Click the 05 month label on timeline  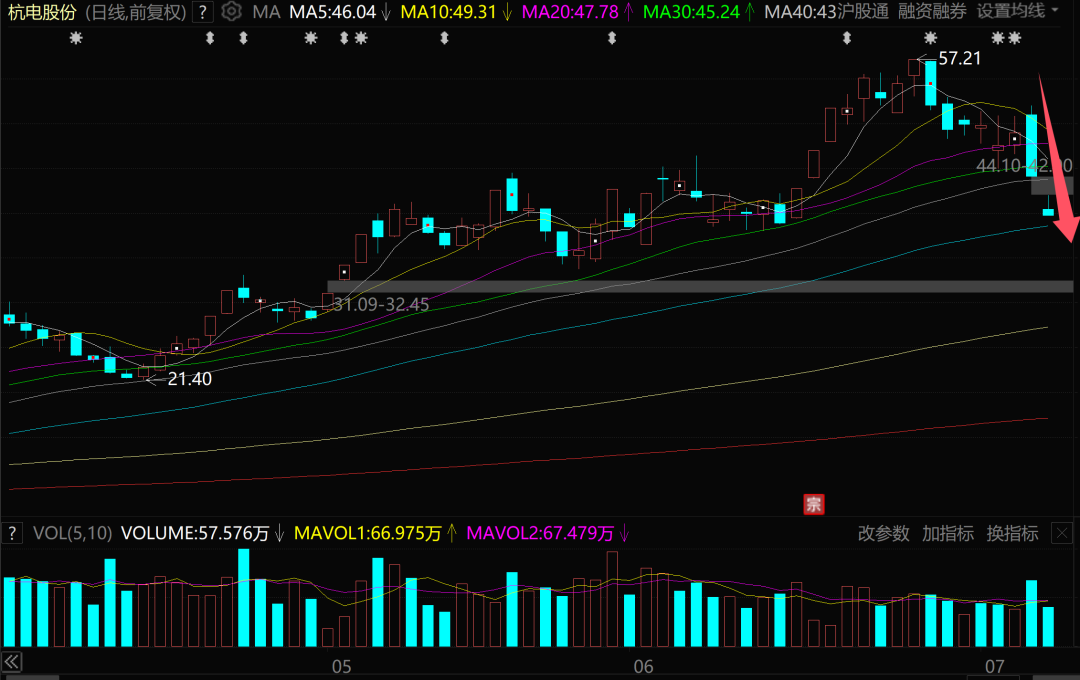point(342,667)
